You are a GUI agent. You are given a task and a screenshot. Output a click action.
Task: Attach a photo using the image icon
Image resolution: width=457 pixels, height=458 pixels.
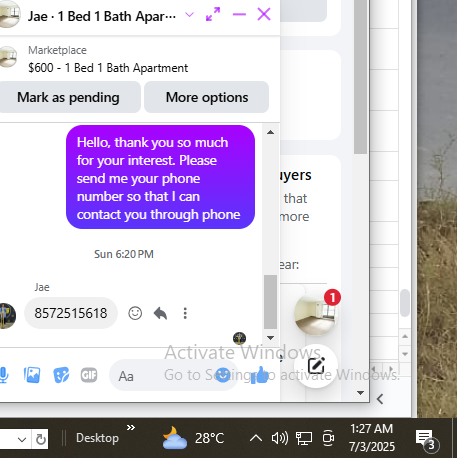pos(32,375)
